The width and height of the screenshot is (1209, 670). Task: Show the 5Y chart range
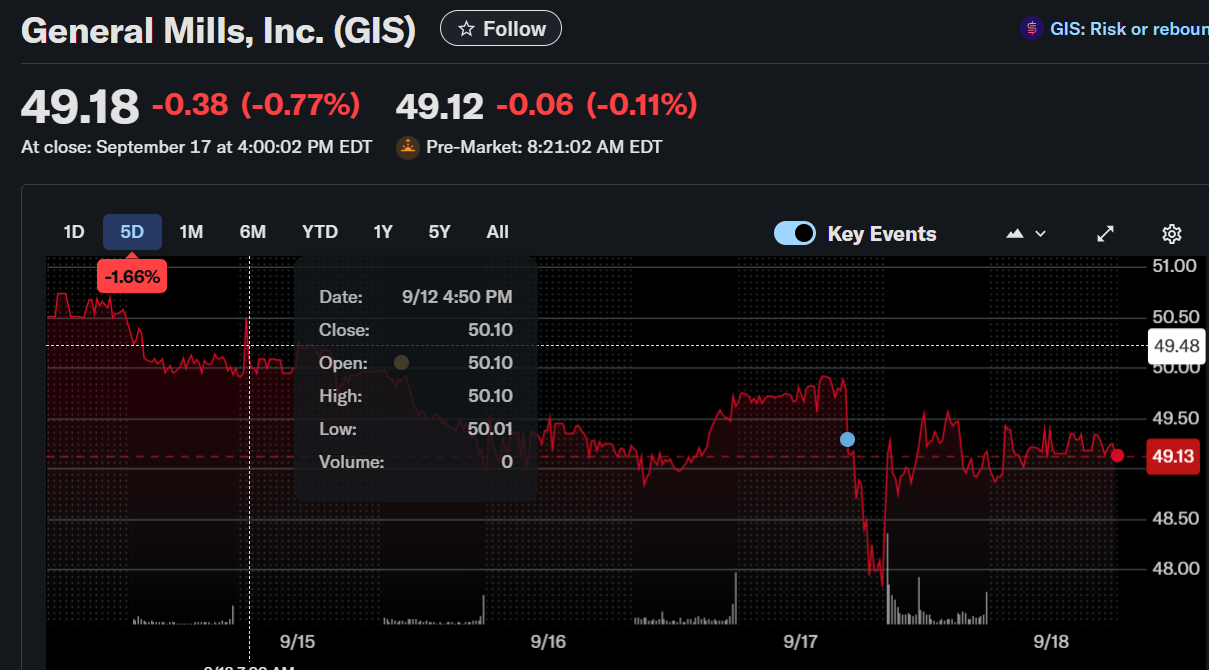[x=440, y=232]
